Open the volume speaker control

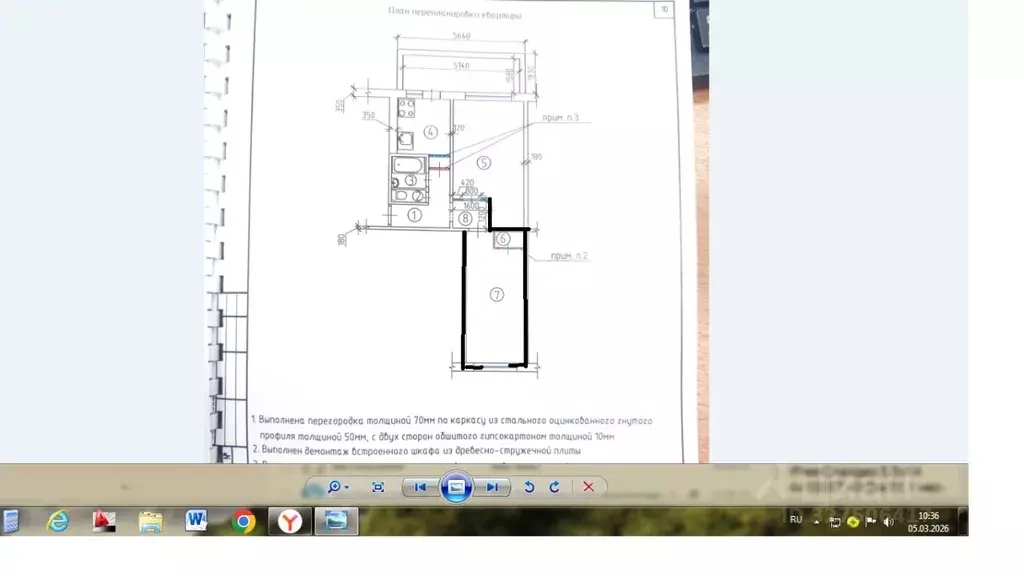pyautogui.click(x=888, y=521)
